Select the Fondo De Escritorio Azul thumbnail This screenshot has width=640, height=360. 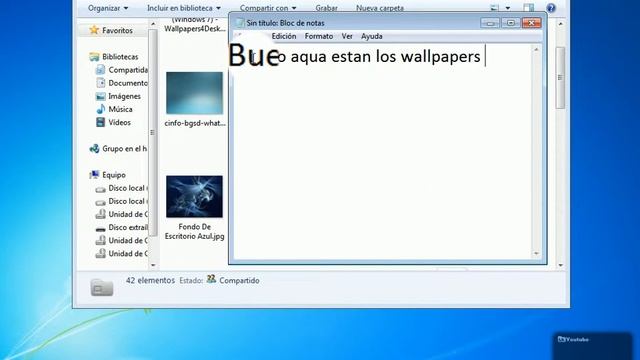pos(194,197)
